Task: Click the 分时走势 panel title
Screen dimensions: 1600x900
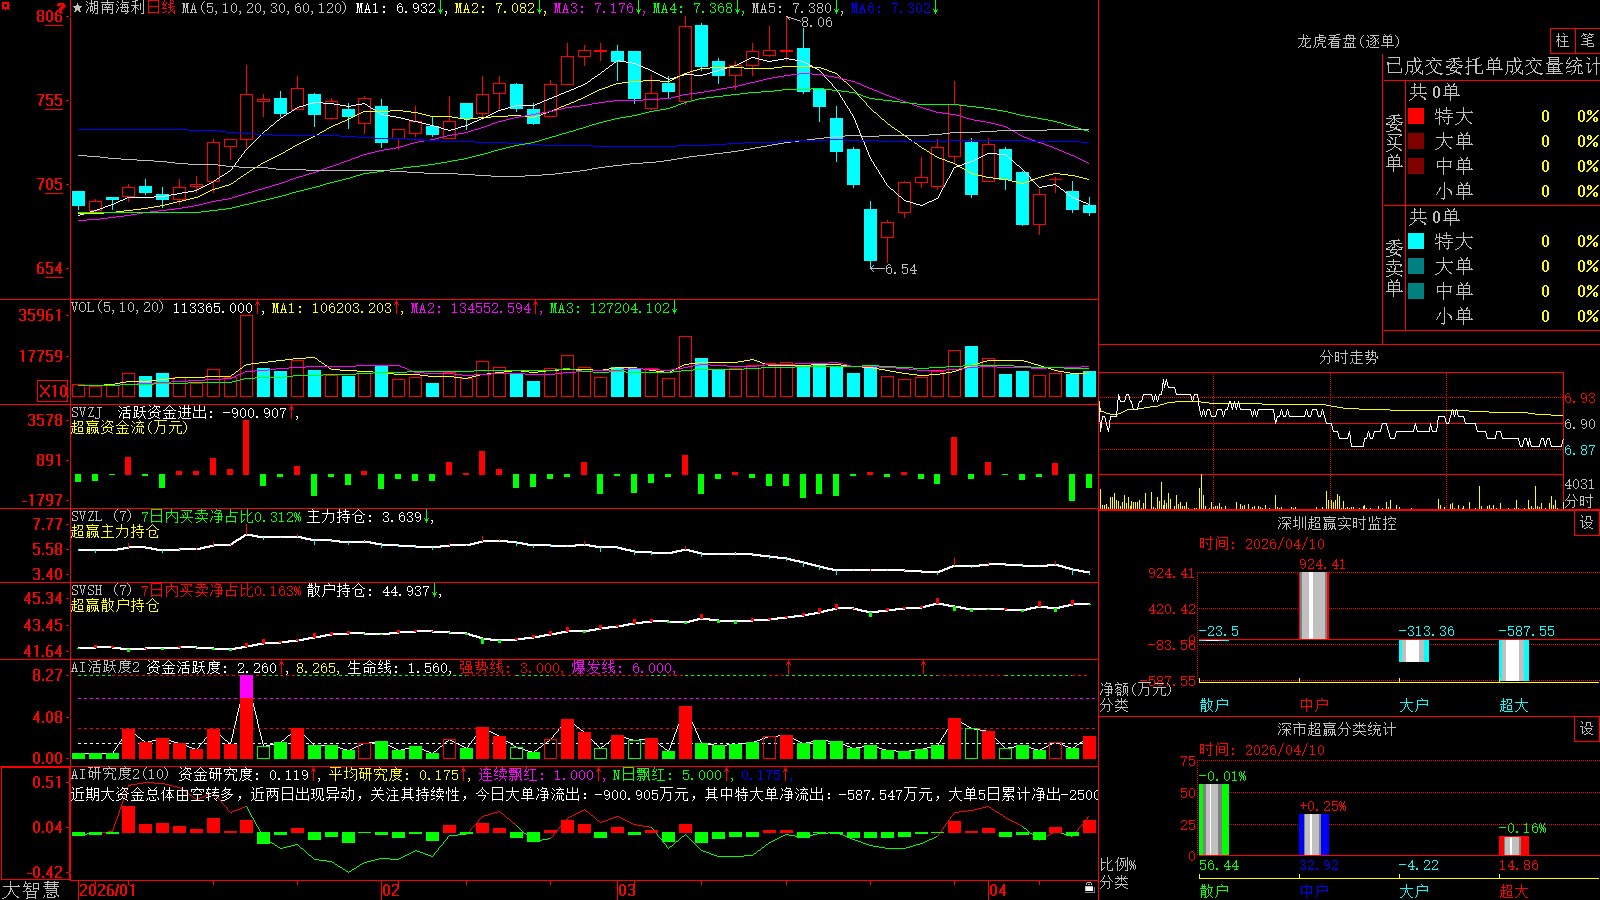Action: coord(1348,357)
